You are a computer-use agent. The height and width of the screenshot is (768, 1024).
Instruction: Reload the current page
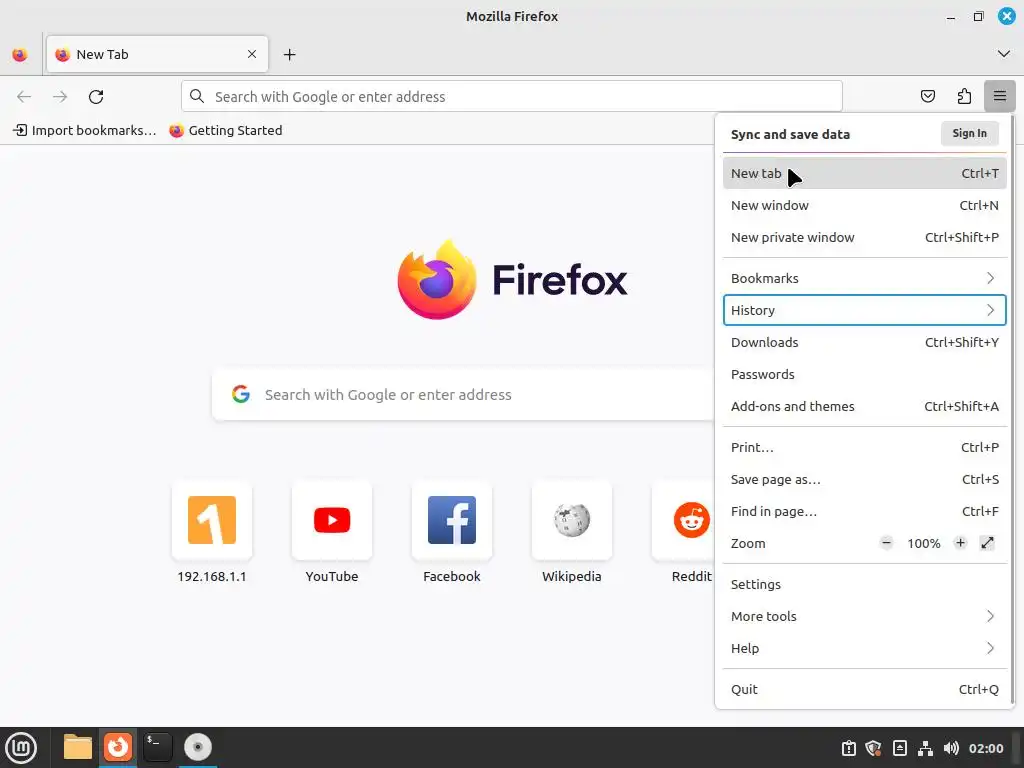click(96, 97)
